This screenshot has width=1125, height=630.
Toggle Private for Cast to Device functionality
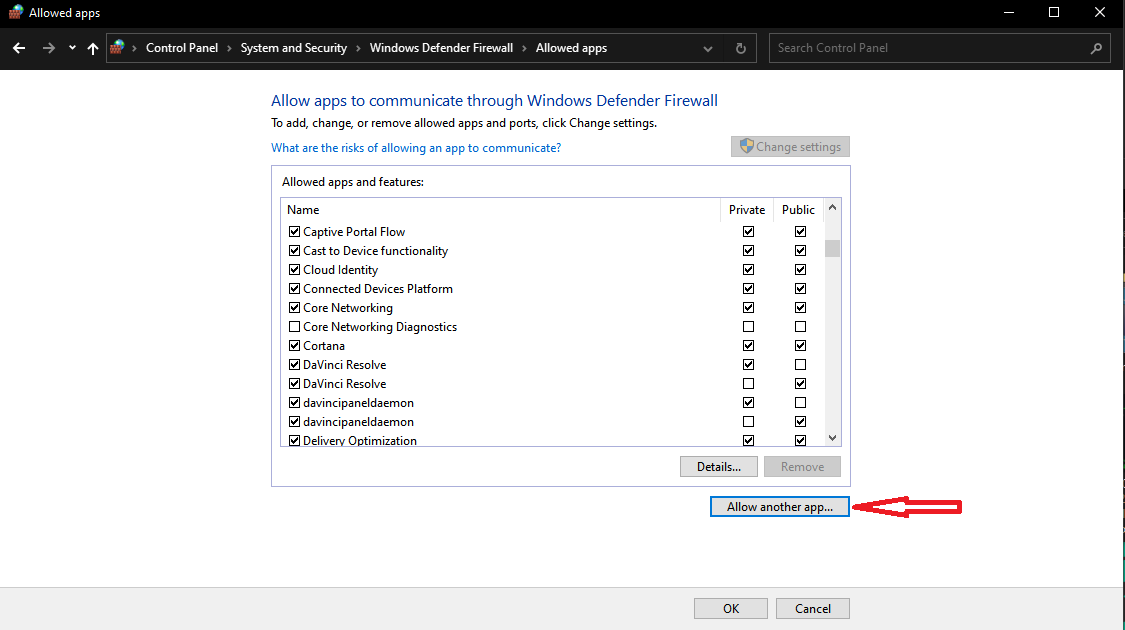point(748,250)
